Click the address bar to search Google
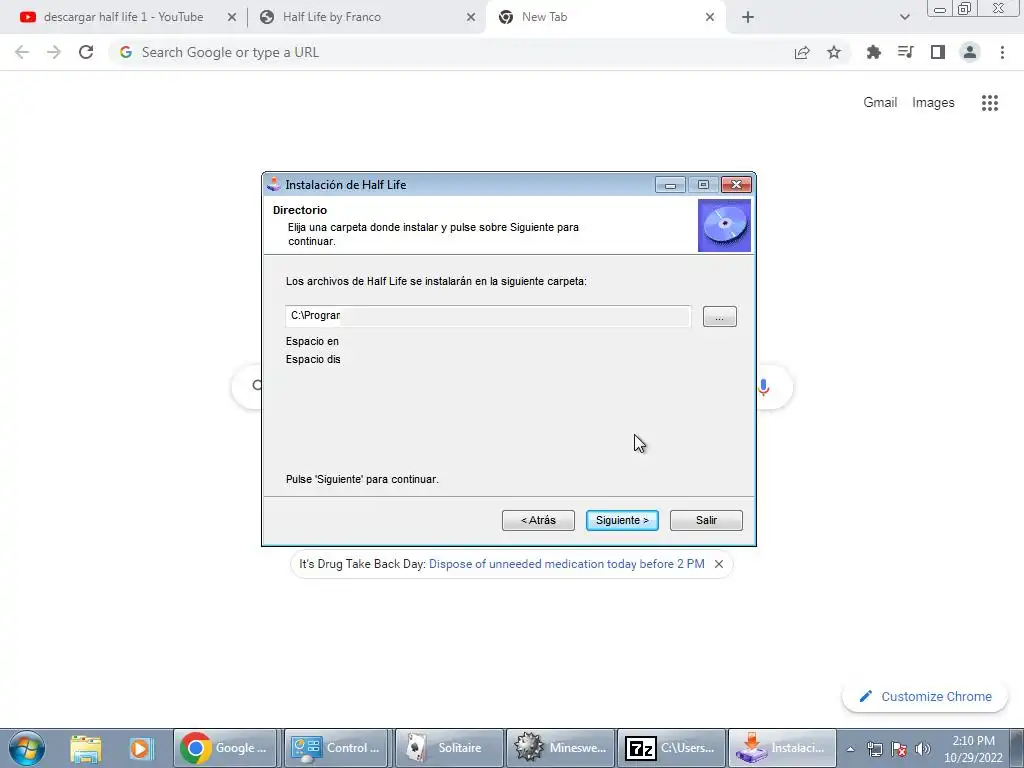This screenshot has height=768, width=1024. tap(451, 52)
